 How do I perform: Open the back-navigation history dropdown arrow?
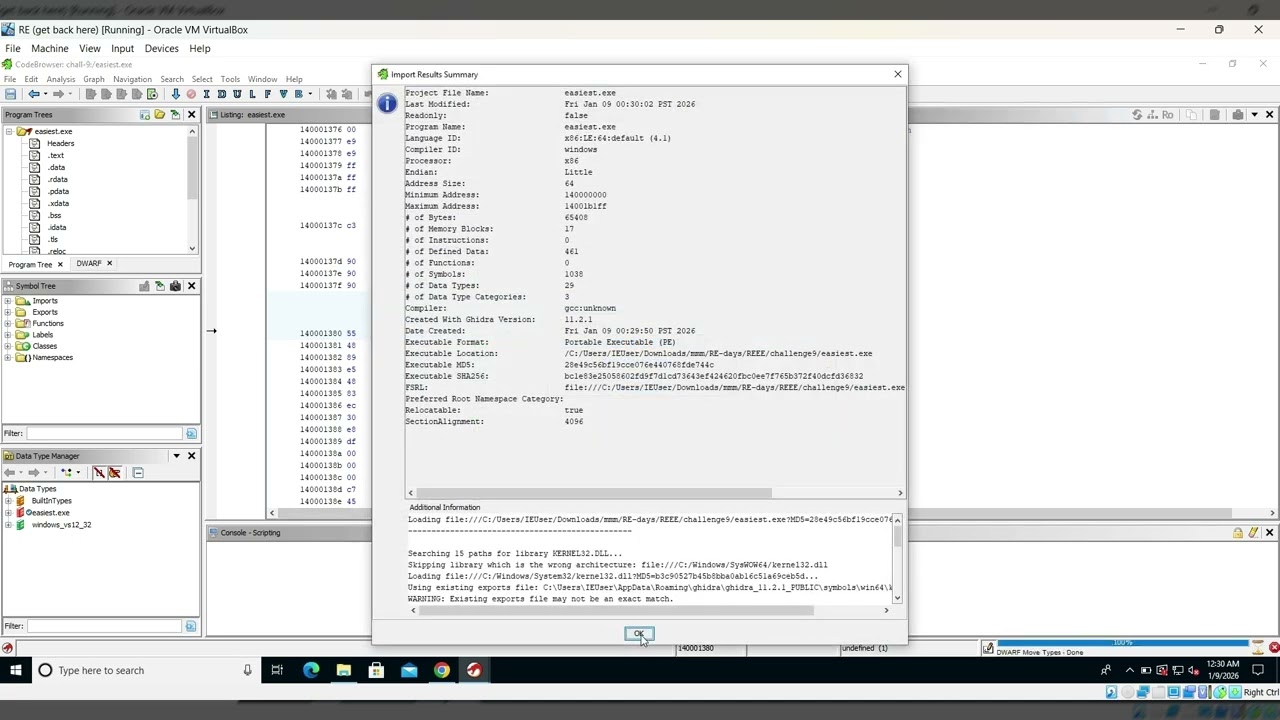(46, 94)
